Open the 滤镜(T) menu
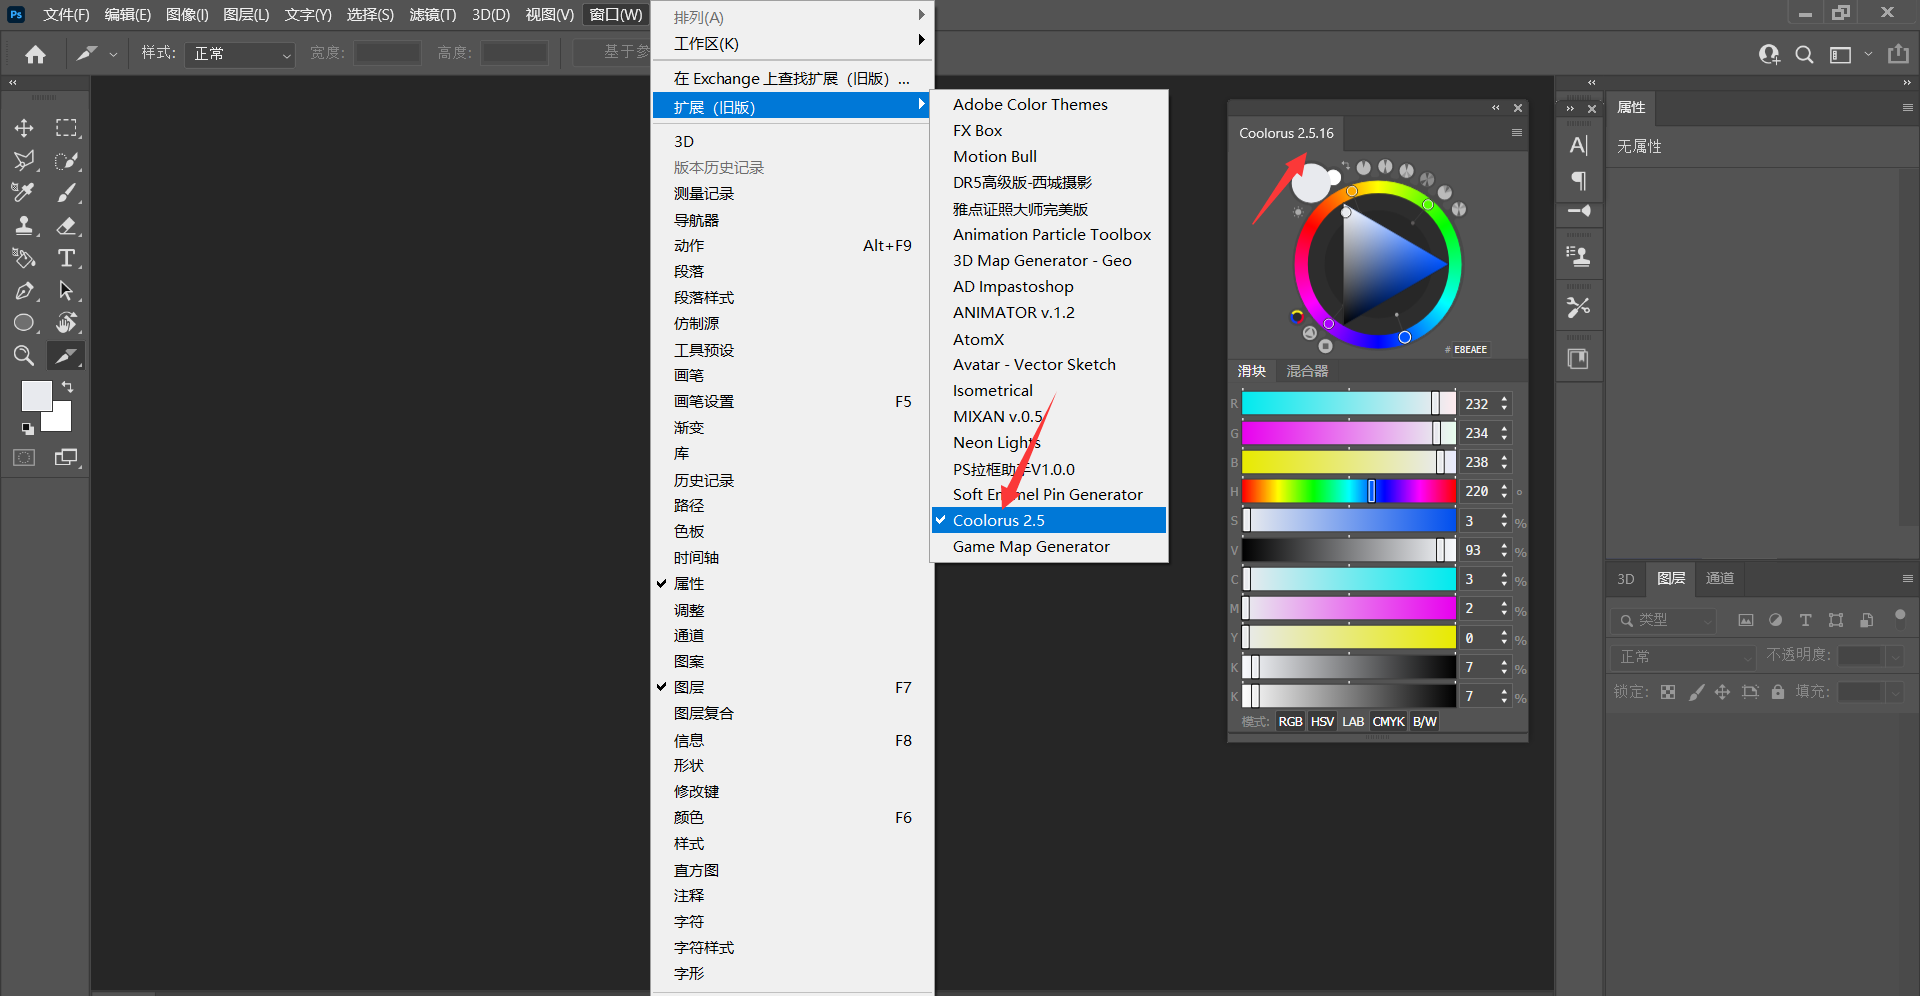1920x996 pixels. pos(432,14)
